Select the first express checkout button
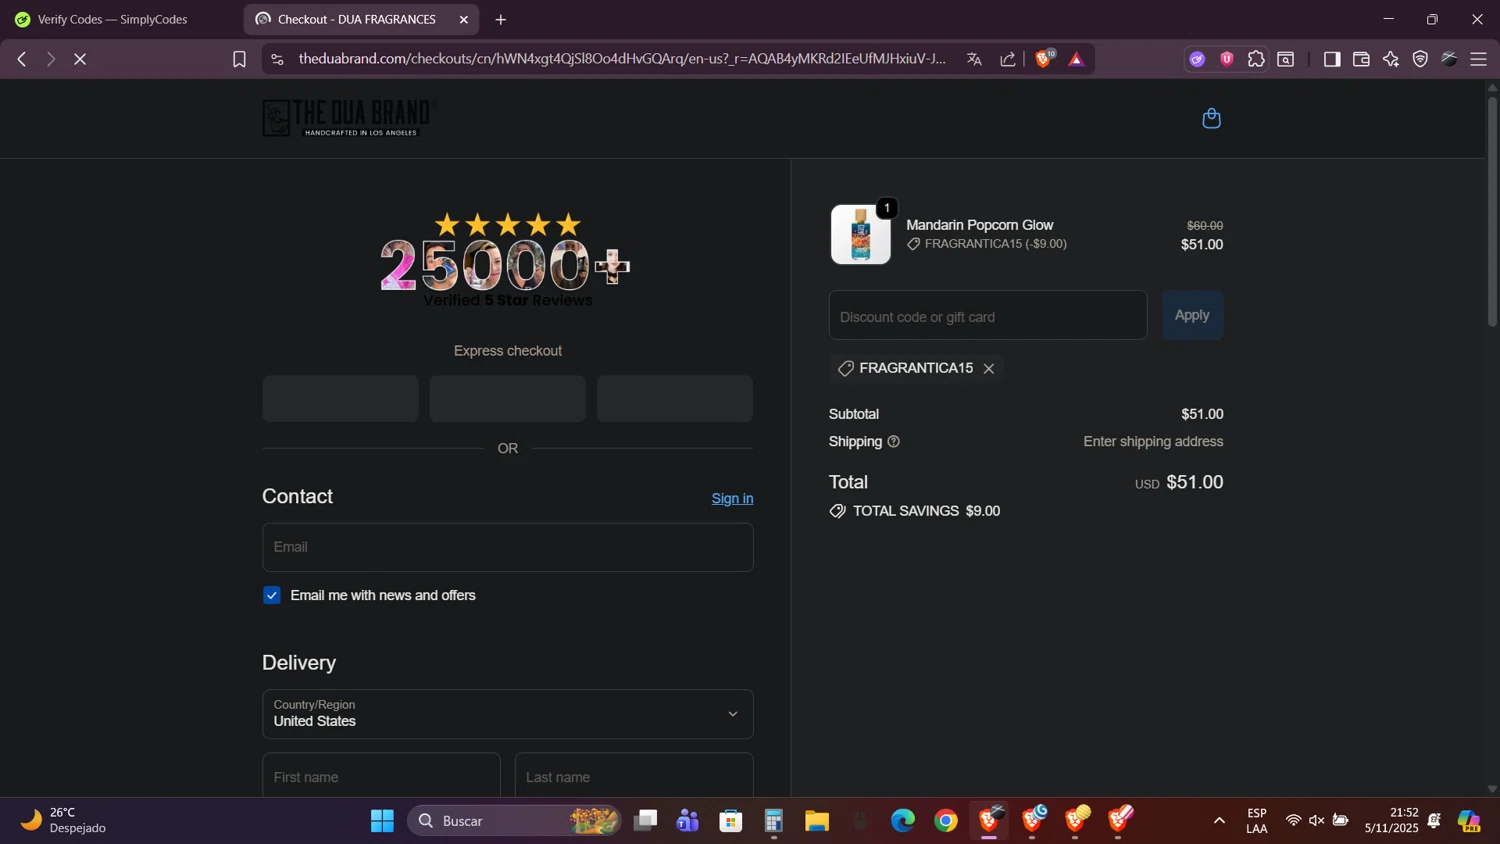The height and width of the screenshot is (844, 1500). point(341,399)
